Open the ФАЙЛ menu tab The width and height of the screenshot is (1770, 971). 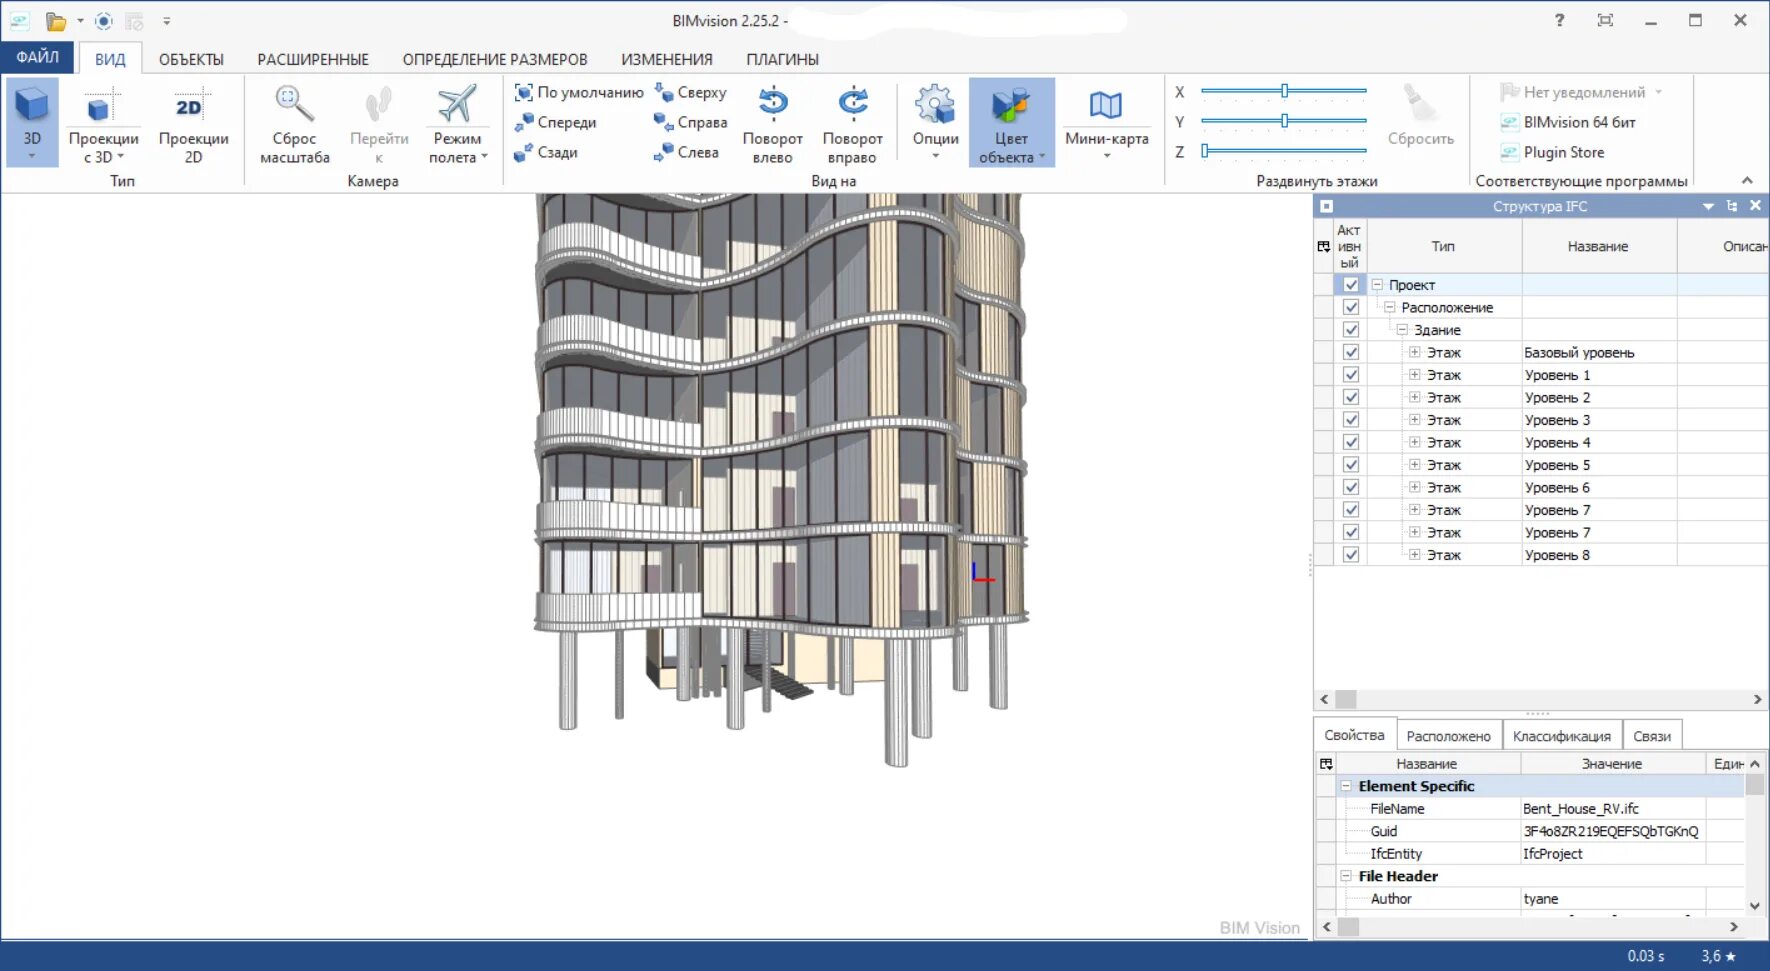[x=37, y=58]
